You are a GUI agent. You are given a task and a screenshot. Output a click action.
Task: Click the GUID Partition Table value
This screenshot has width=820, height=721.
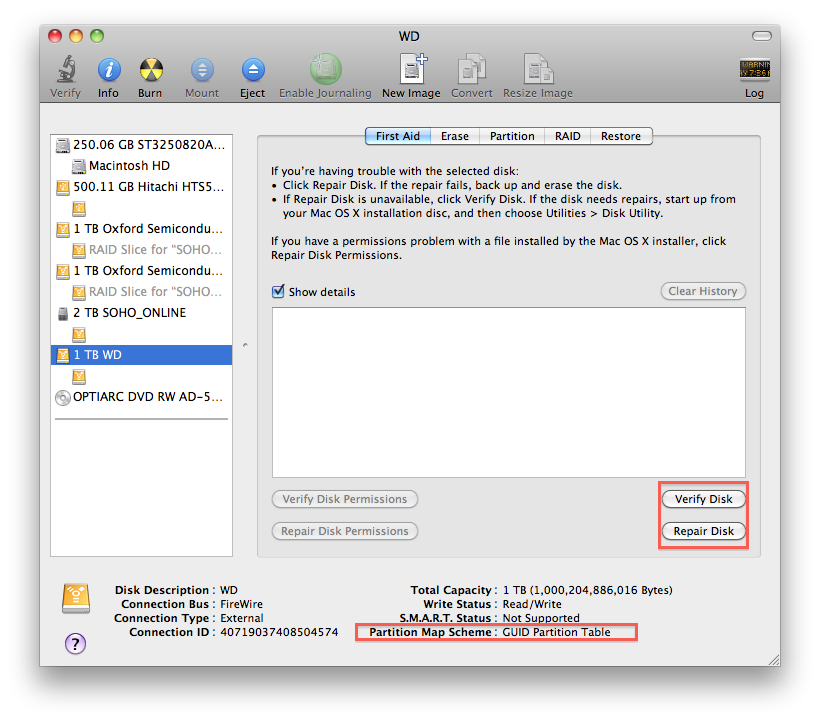pos(556,632)
